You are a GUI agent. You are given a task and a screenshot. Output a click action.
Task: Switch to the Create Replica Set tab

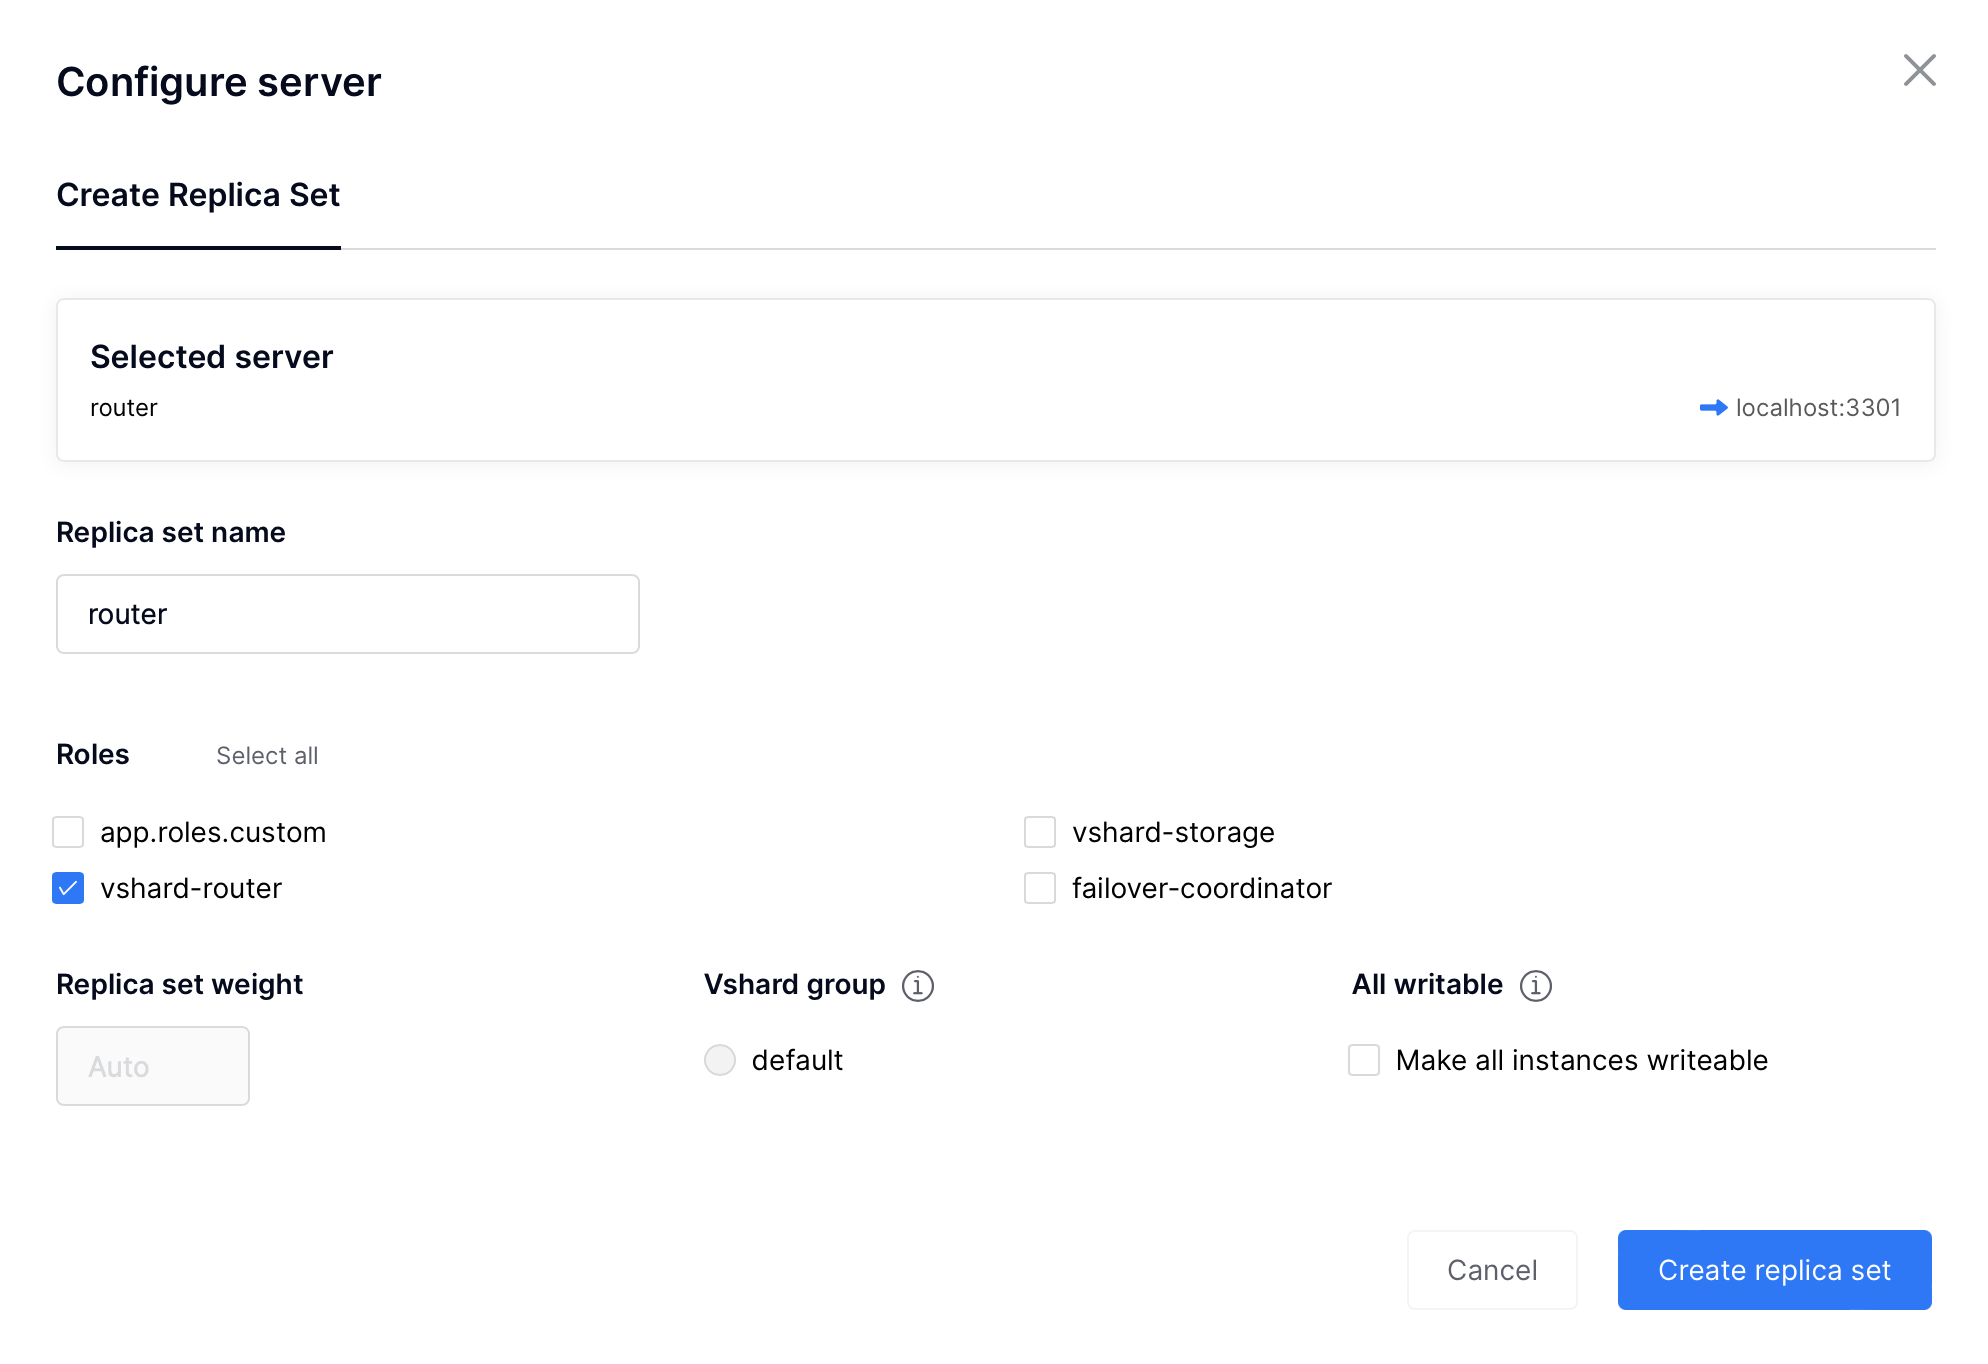tap(198, 195)
